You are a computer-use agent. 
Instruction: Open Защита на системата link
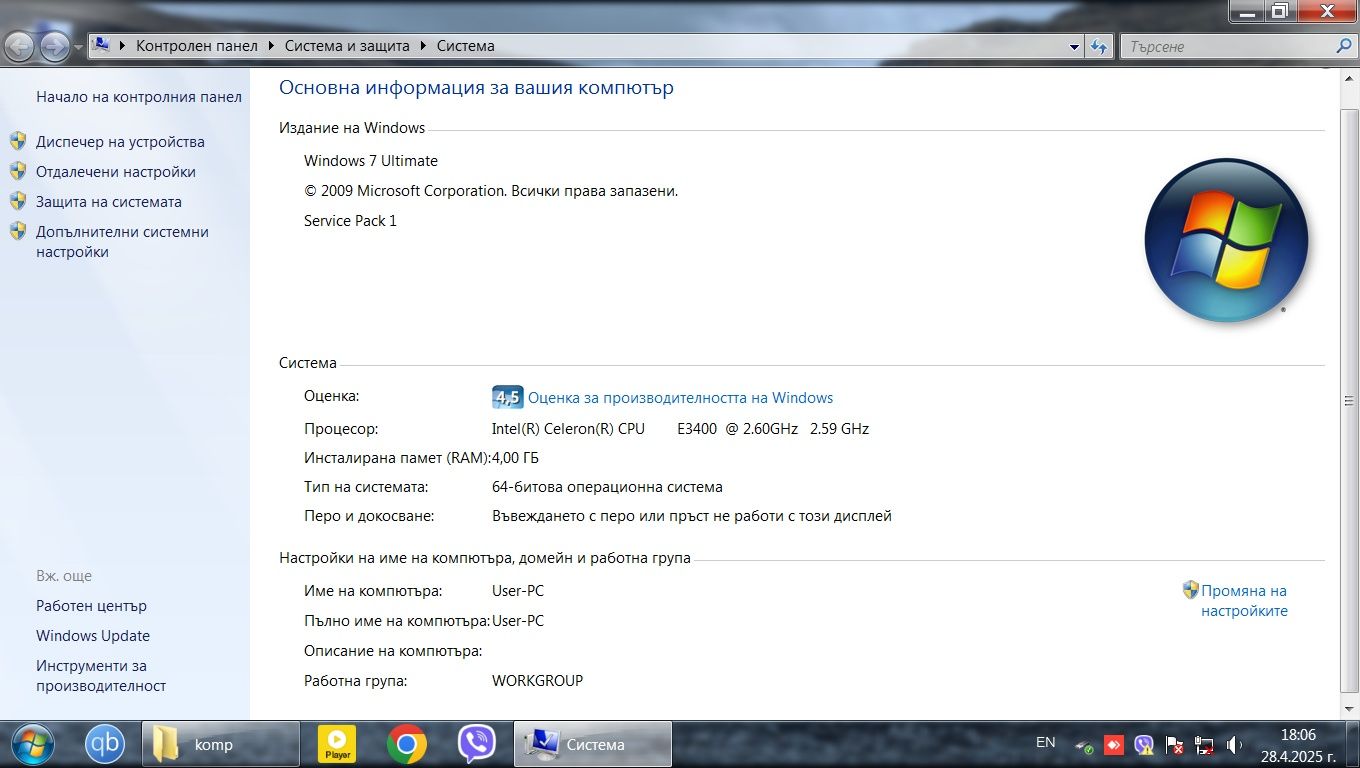click(x=109, y=202)
